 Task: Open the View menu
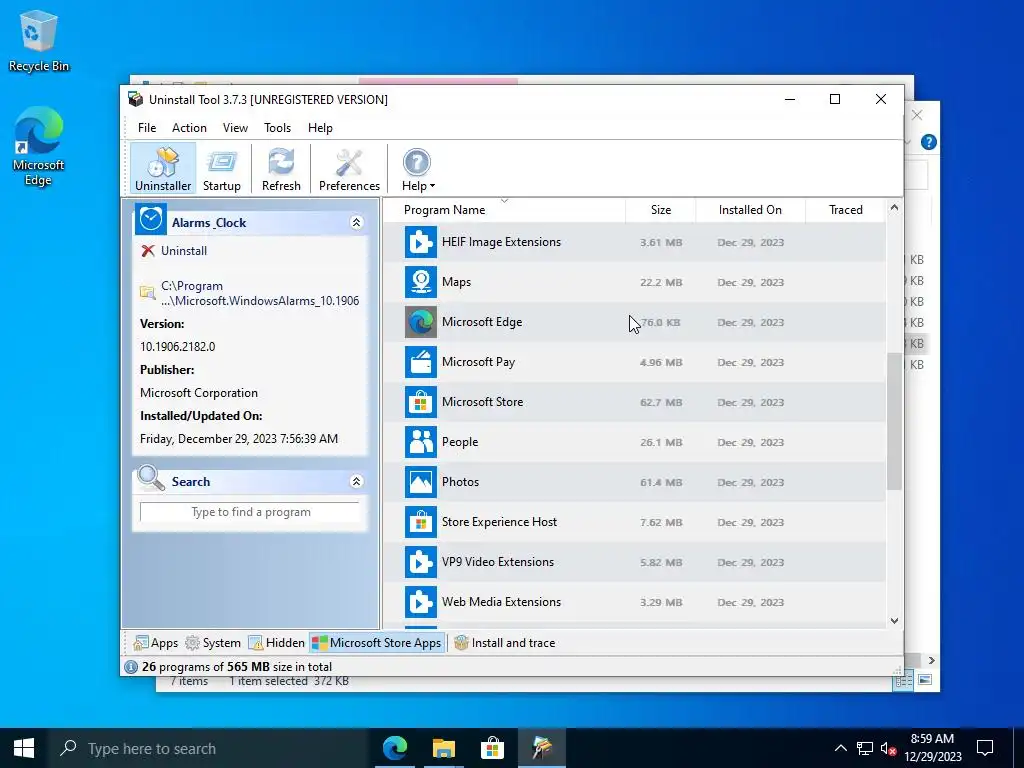point(235,128)
